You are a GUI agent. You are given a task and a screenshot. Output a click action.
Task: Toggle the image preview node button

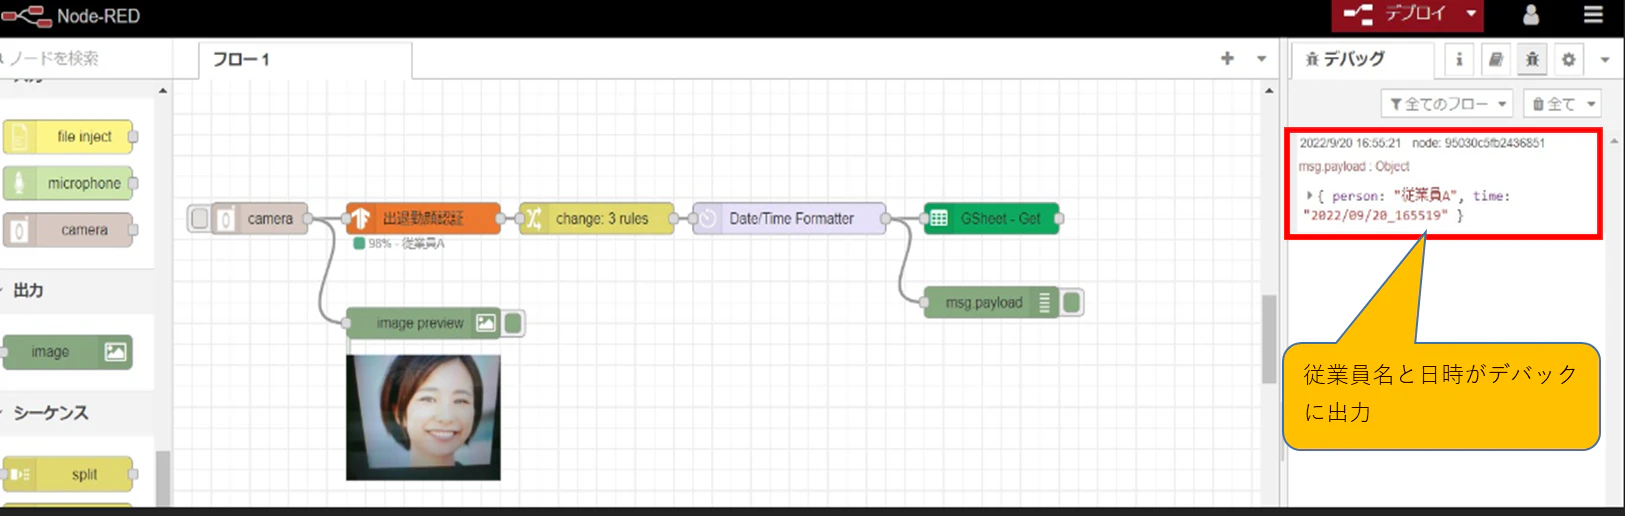513,323
